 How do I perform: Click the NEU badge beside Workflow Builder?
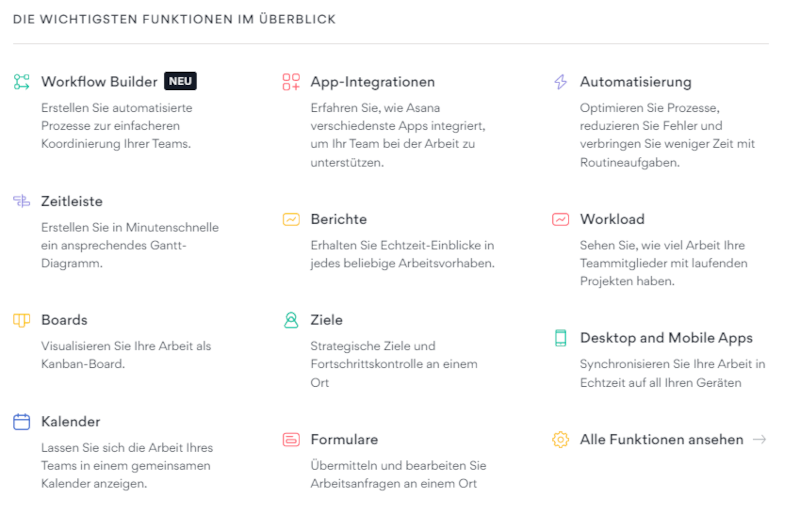pos(180,82)
